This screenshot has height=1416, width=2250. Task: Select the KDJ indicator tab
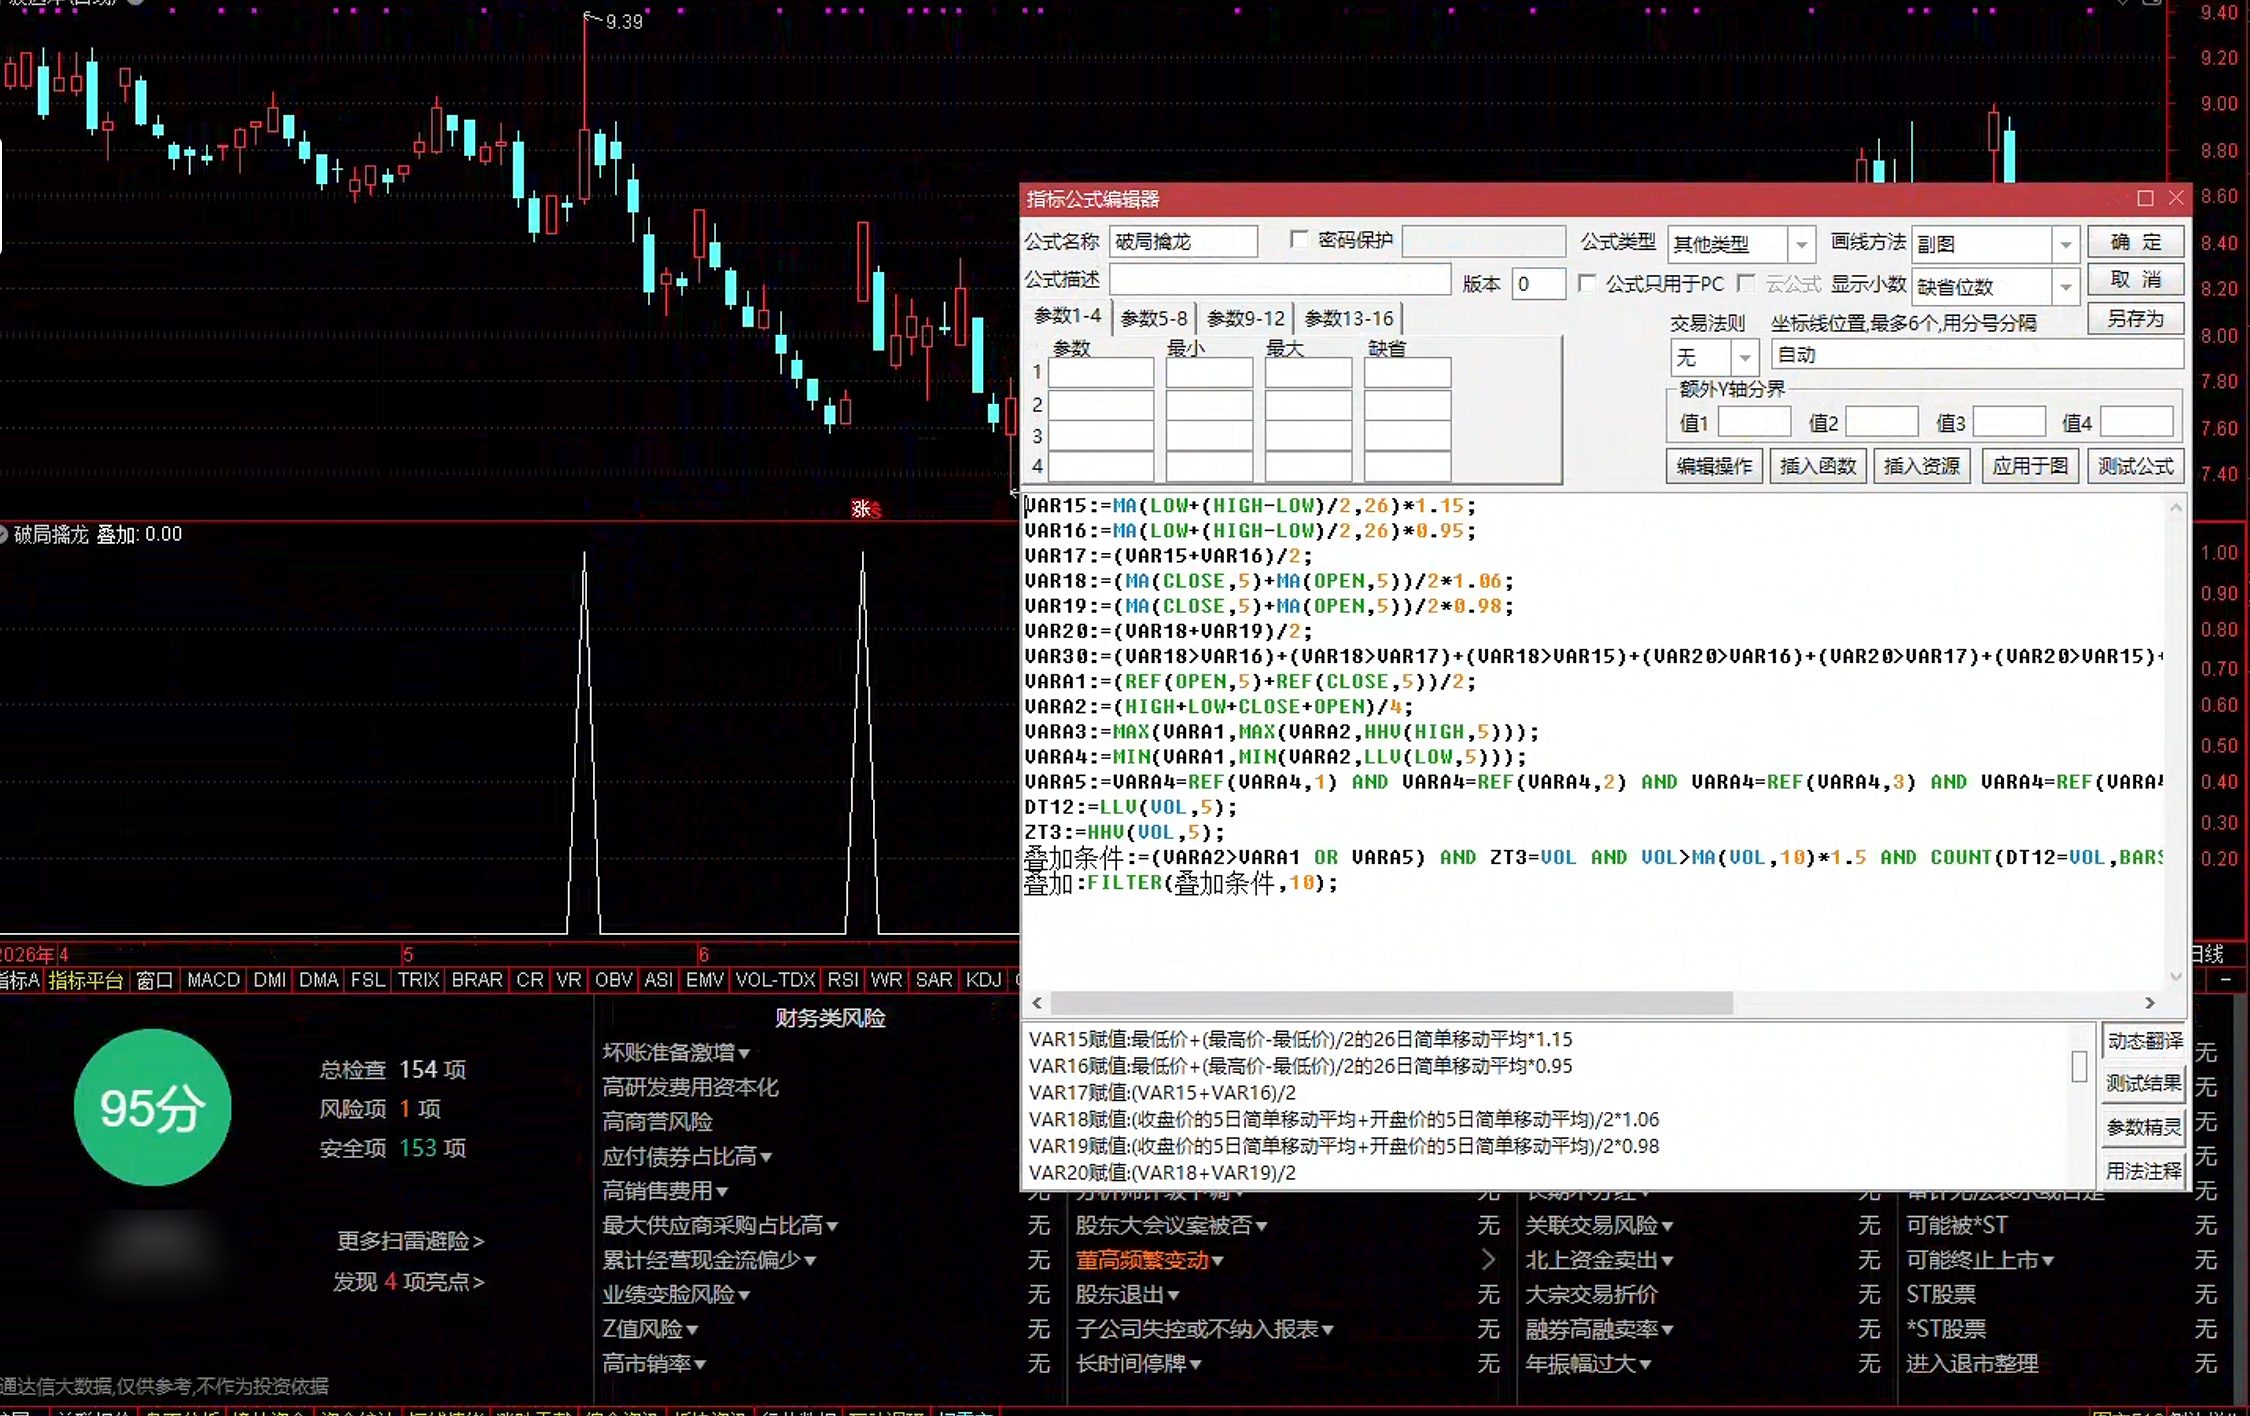pos(983,980)
